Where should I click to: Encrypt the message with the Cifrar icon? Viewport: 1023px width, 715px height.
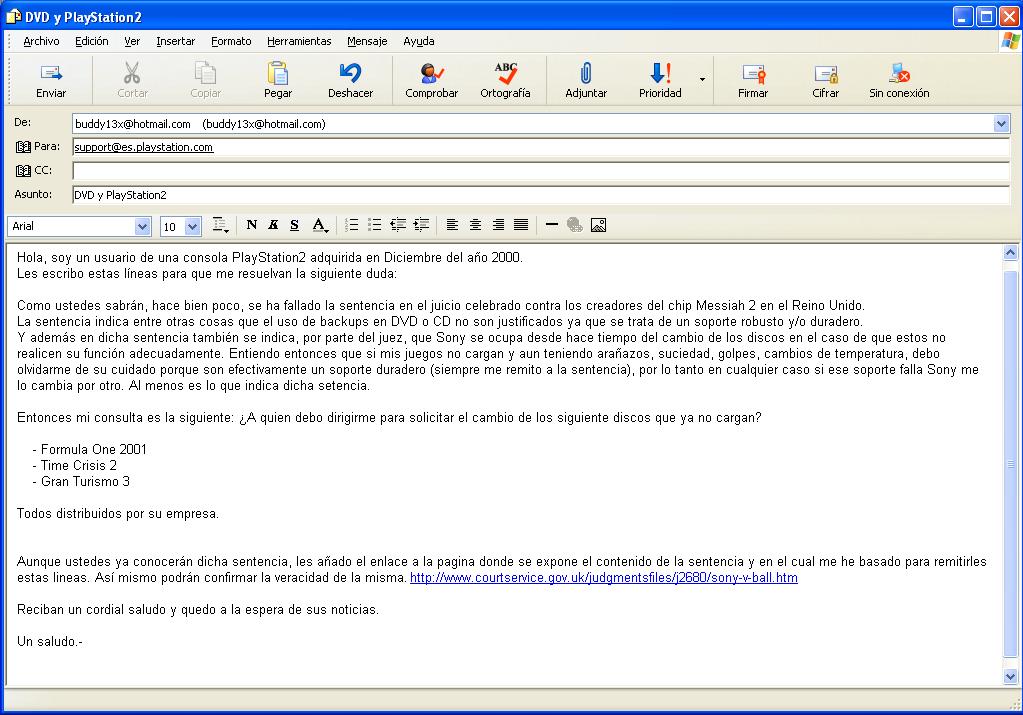pos(826,72)
